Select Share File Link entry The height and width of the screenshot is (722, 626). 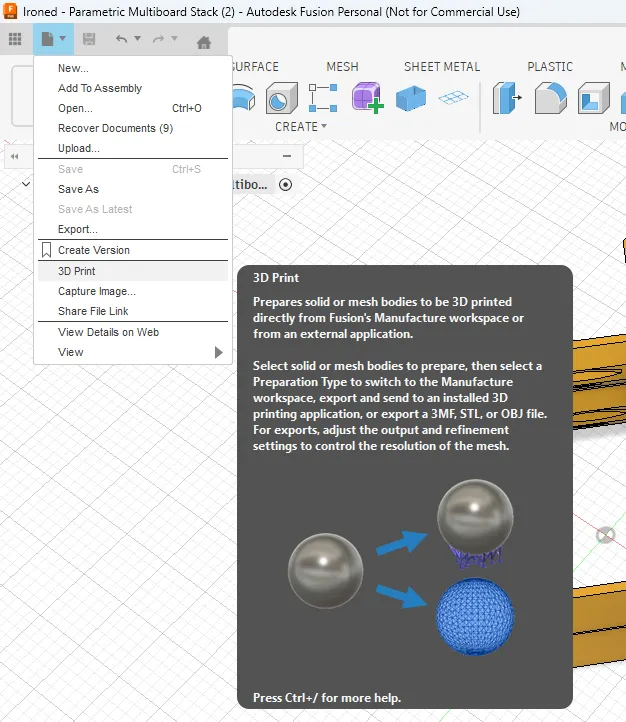[x=133, y=311]
